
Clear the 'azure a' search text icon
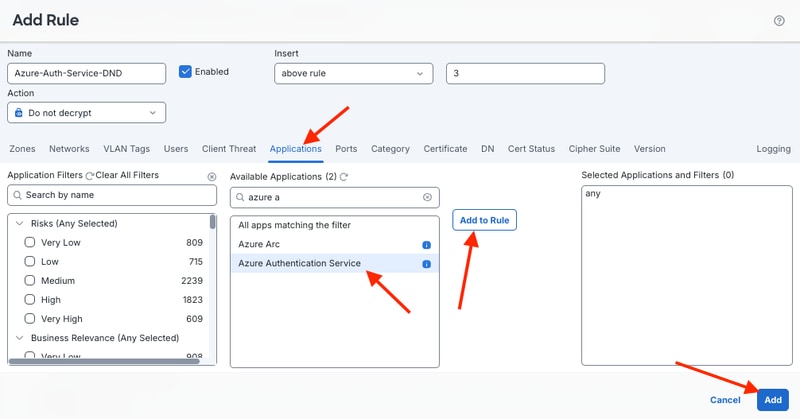[x=427, y=198]
